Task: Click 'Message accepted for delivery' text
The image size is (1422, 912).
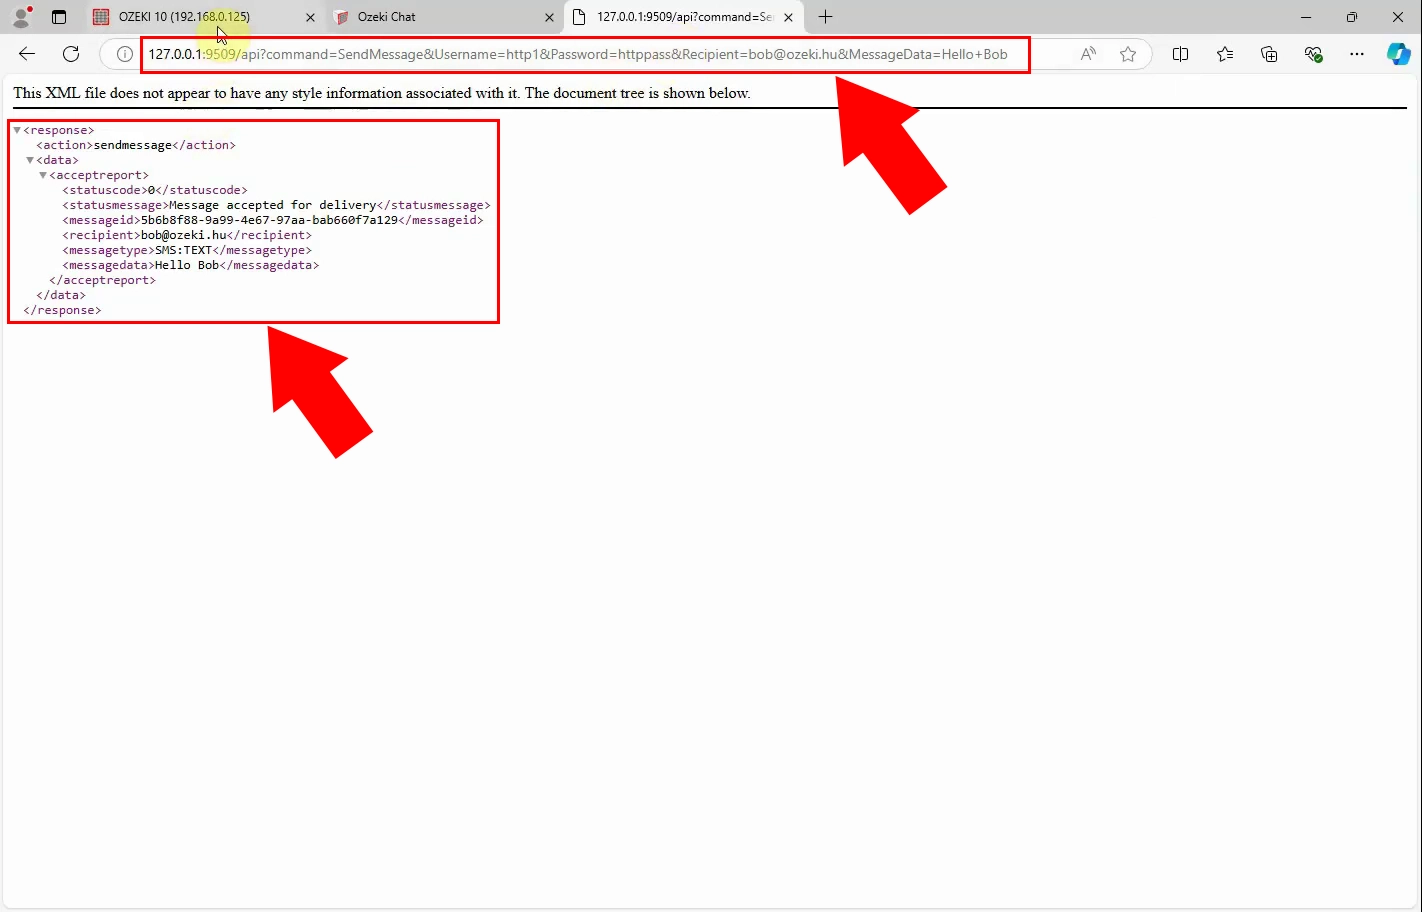Action: 273,205
